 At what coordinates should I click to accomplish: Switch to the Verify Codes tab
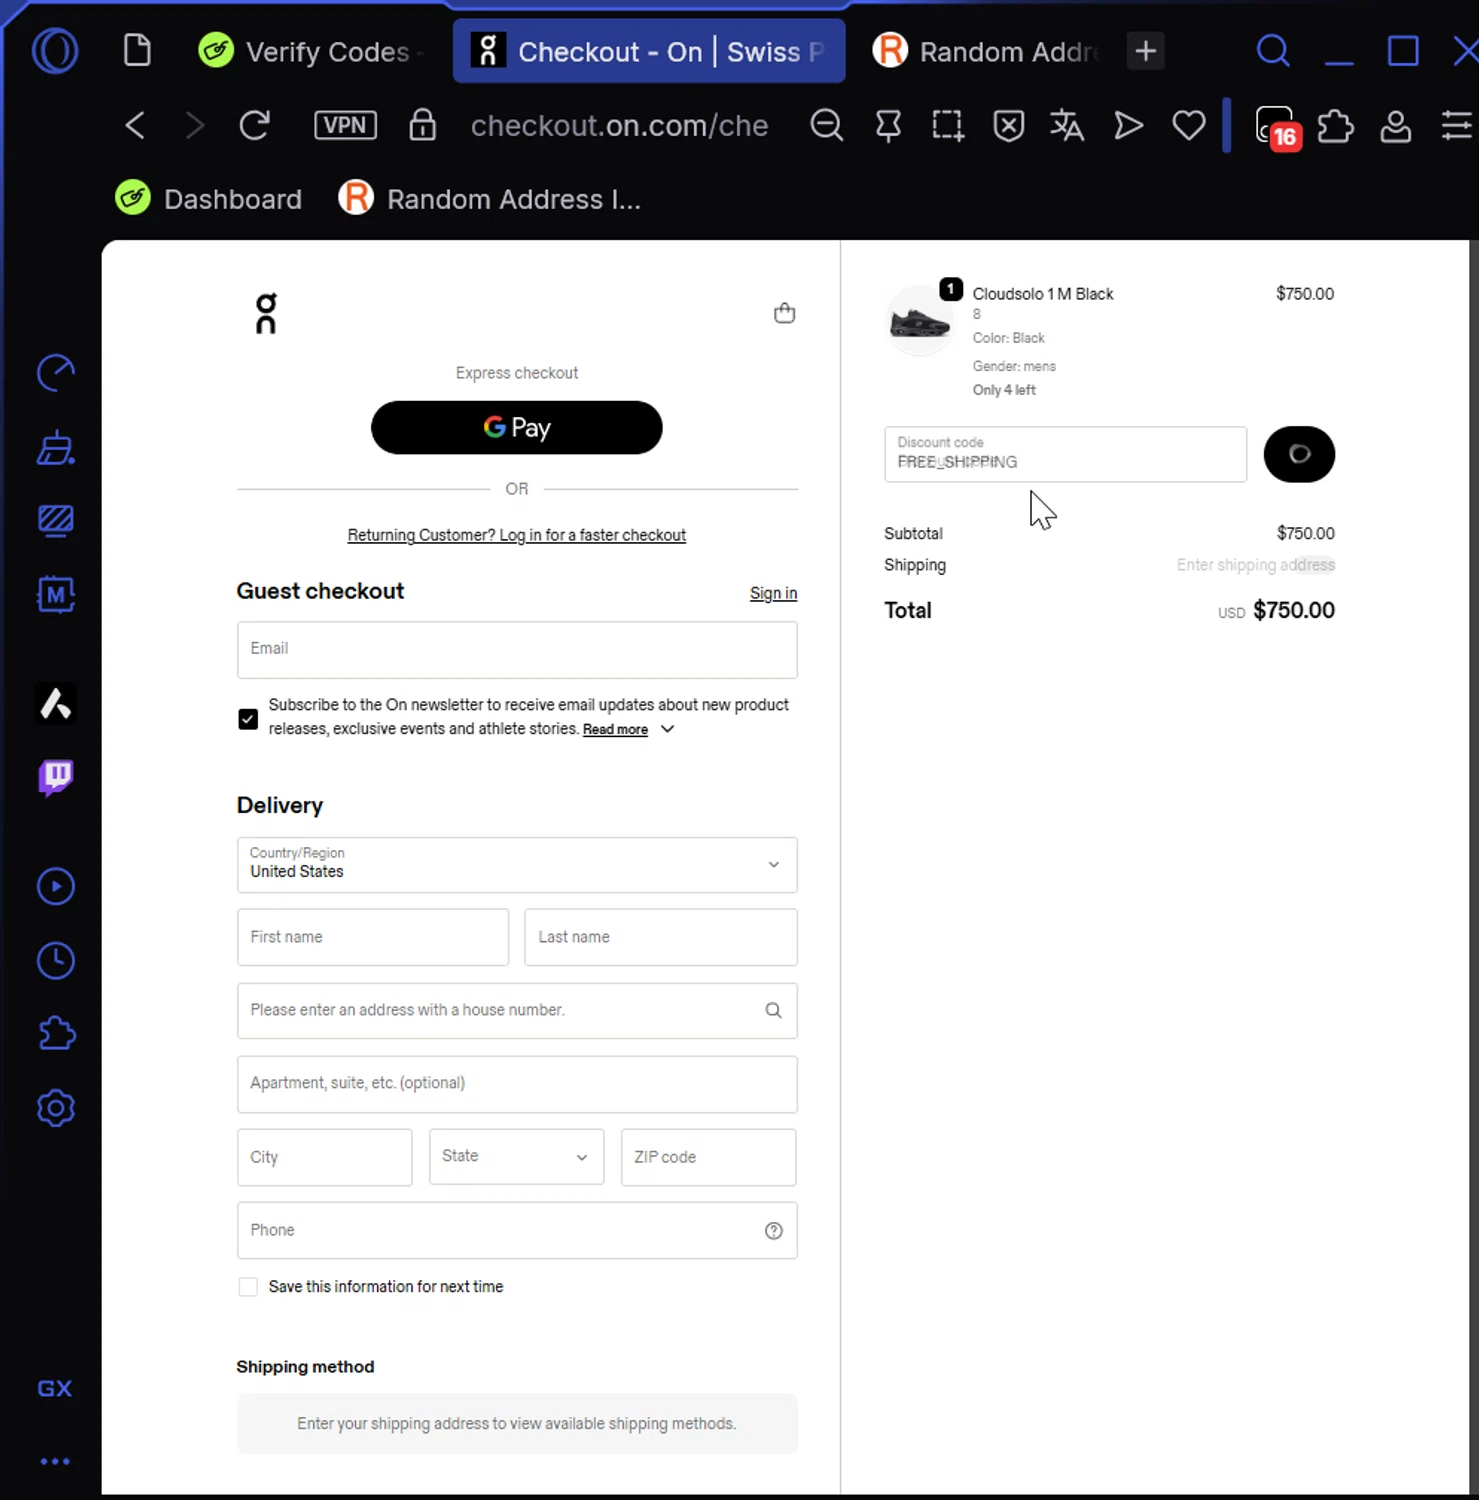coord(312,51)
